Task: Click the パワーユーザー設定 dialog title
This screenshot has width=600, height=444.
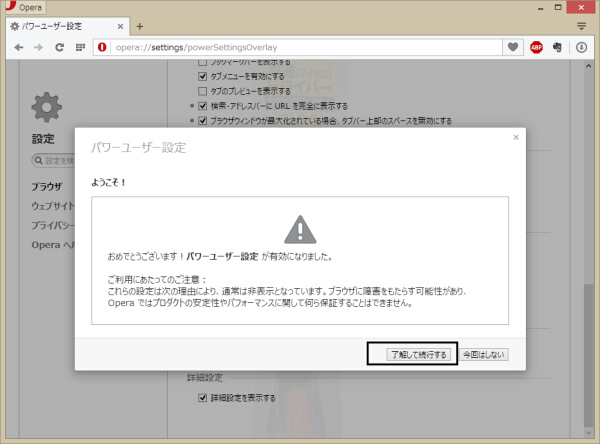Action: coord(139,147)
